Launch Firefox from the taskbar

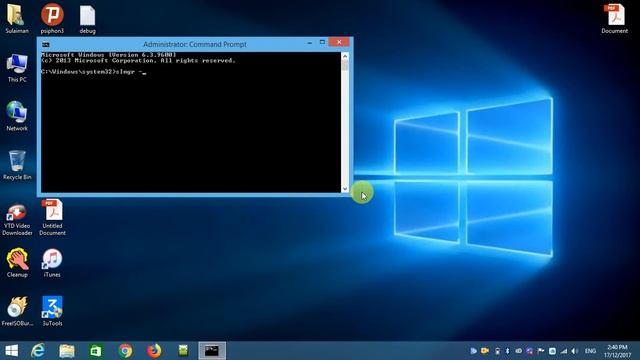click(x=154, y=351)
